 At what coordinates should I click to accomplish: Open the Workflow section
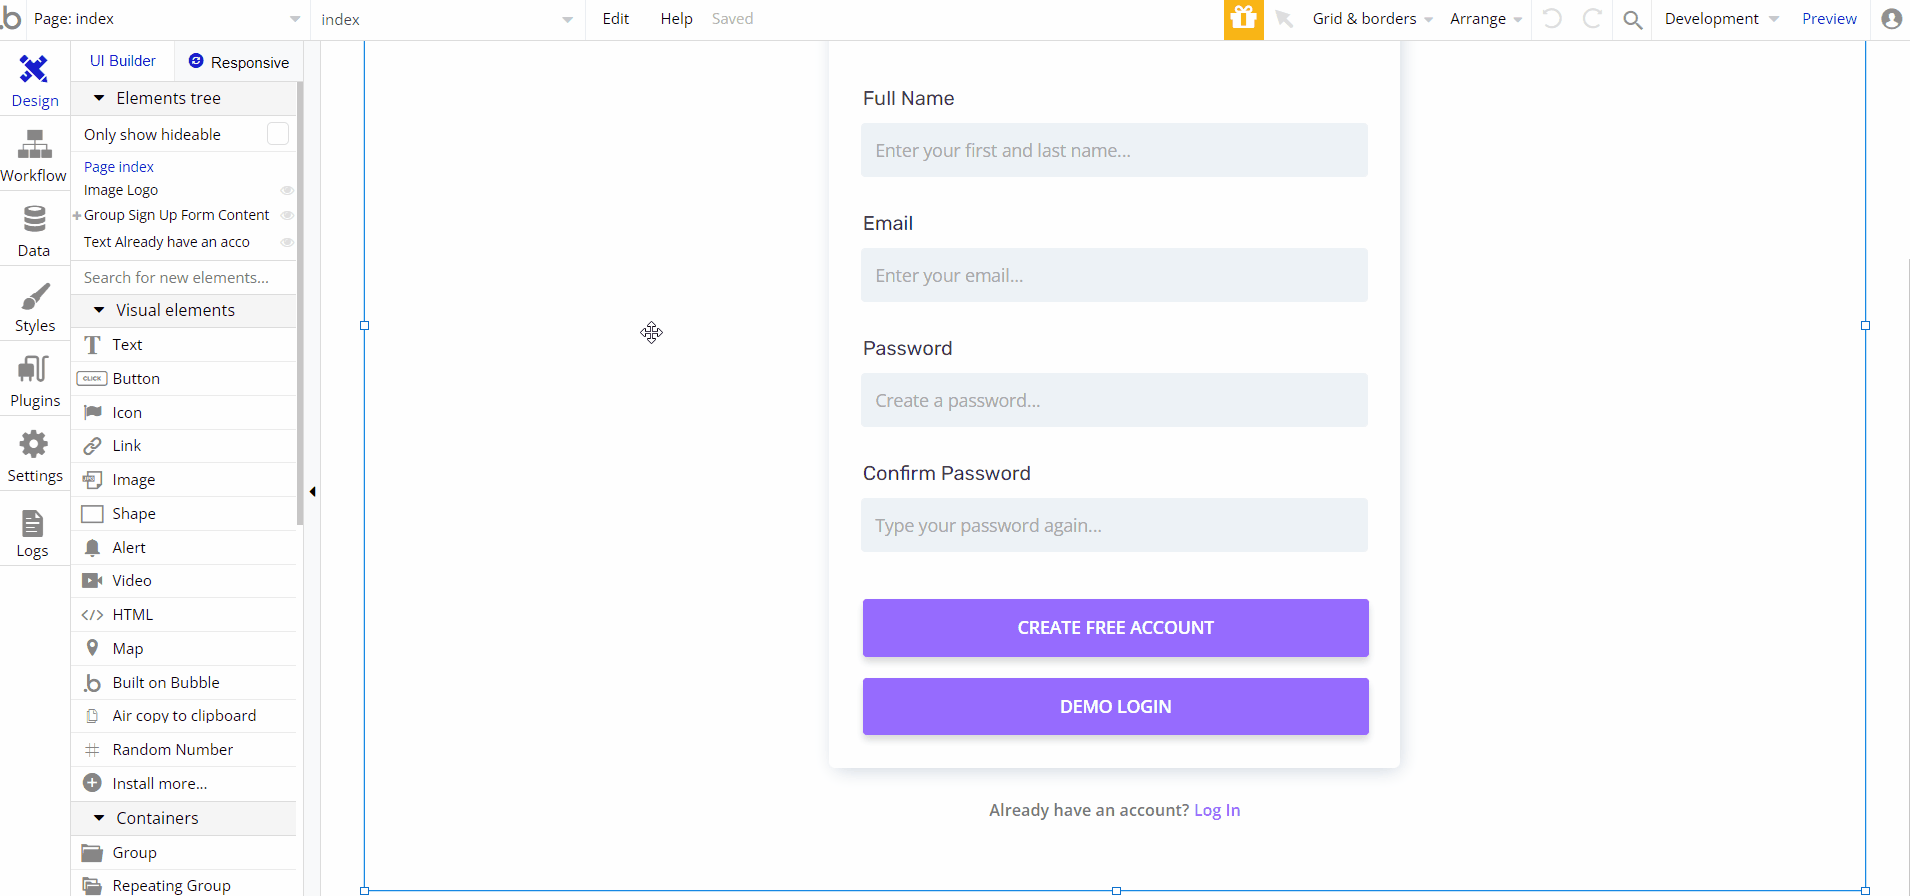(x=34, y=156)
